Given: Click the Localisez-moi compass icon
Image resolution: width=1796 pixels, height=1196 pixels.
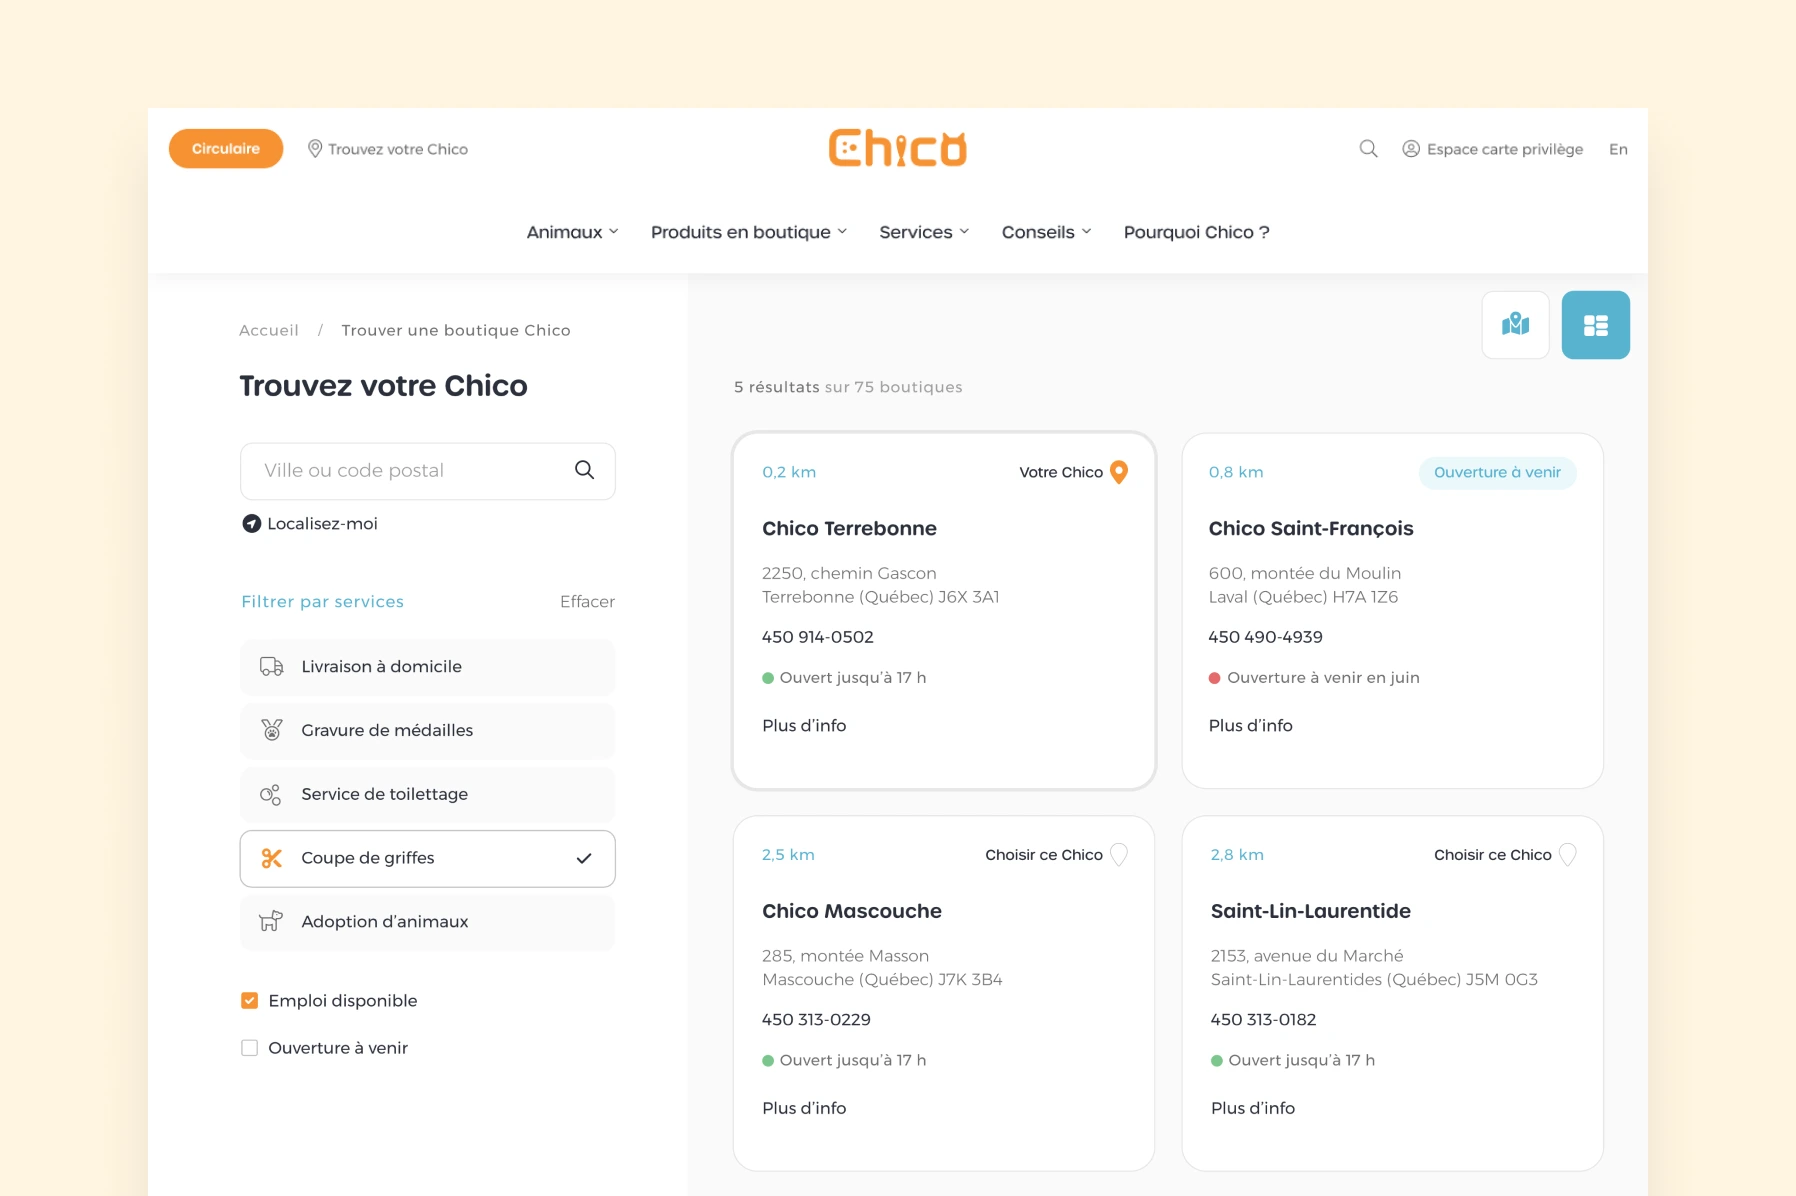Looking at the screenshot, I should pyautogui.click(x=252, y=524).
